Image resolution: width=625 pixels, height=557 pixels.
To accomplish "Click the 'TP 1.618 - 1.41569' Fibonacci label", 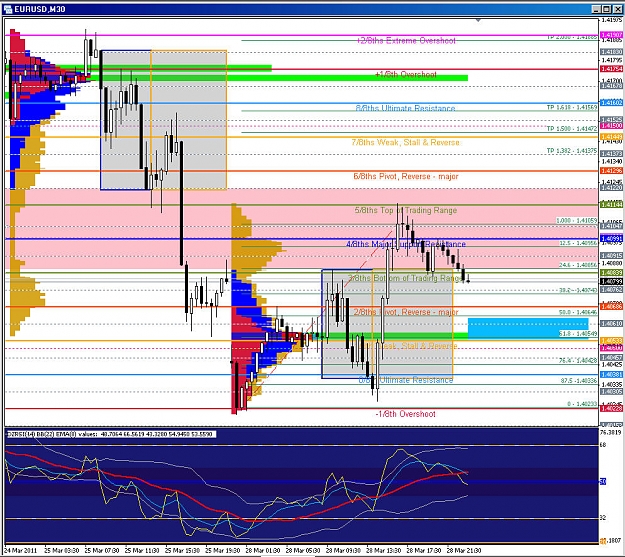I will tap(572, 108).
